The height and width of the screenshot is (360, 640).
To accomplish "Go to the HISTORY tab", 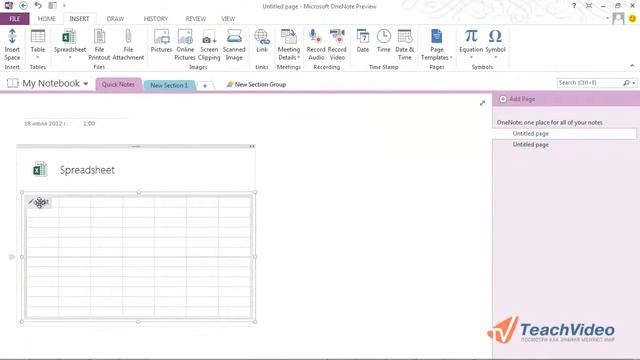I will click(156, 19).
